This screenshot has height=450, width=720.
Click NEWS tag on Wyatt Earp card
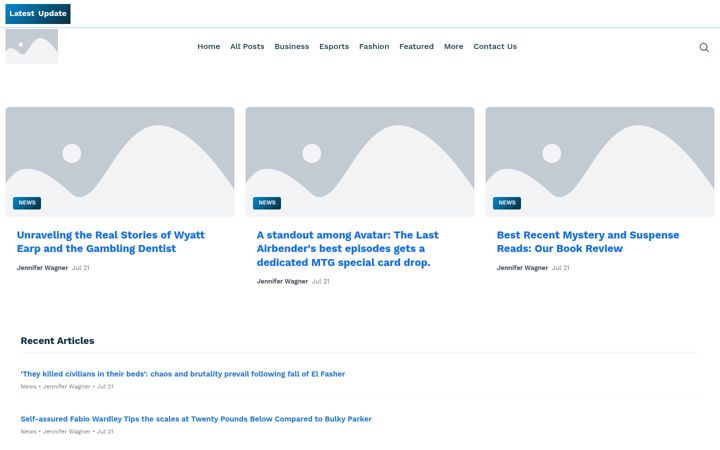coord(27,203)
